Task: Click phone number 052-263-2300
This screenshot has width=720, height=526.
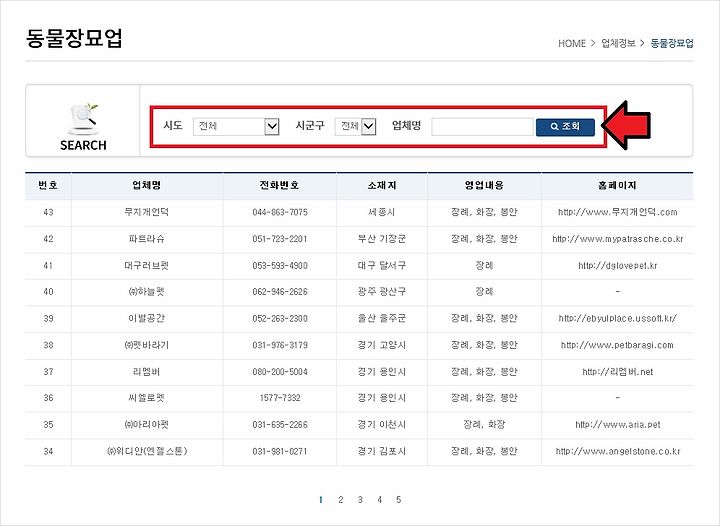Action: click(280, 318)
